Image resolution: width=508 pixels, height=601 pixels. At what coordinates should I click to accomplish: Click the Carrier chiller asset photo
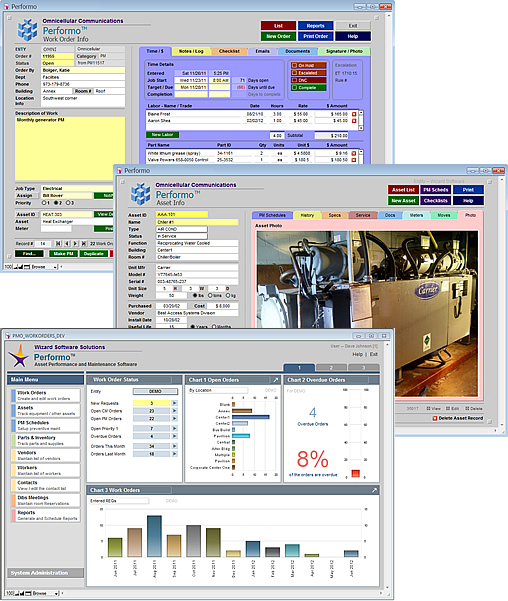click(367, 314)
